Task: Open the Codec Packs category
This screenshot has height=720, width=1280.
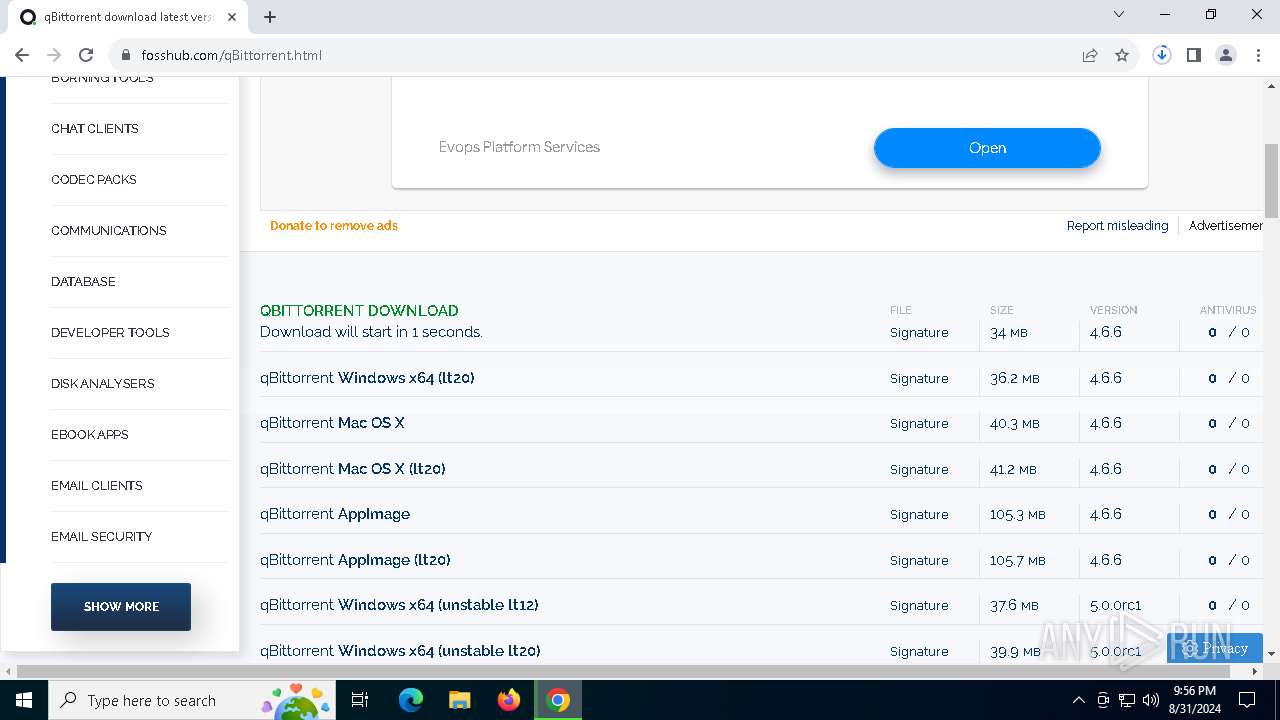Action: (x=94, y=180)
